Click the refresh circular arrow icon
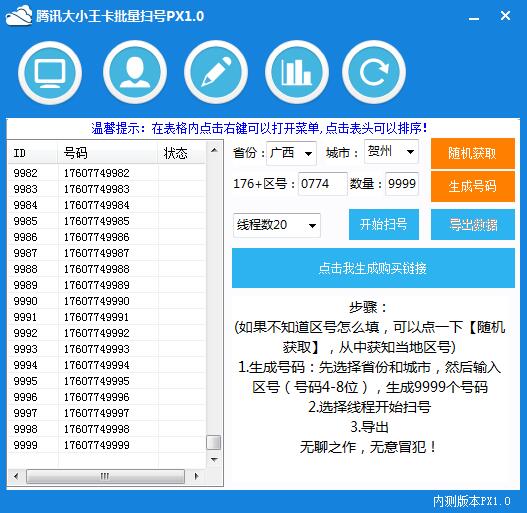The image size is (527, 513). [x=374, y=72]
